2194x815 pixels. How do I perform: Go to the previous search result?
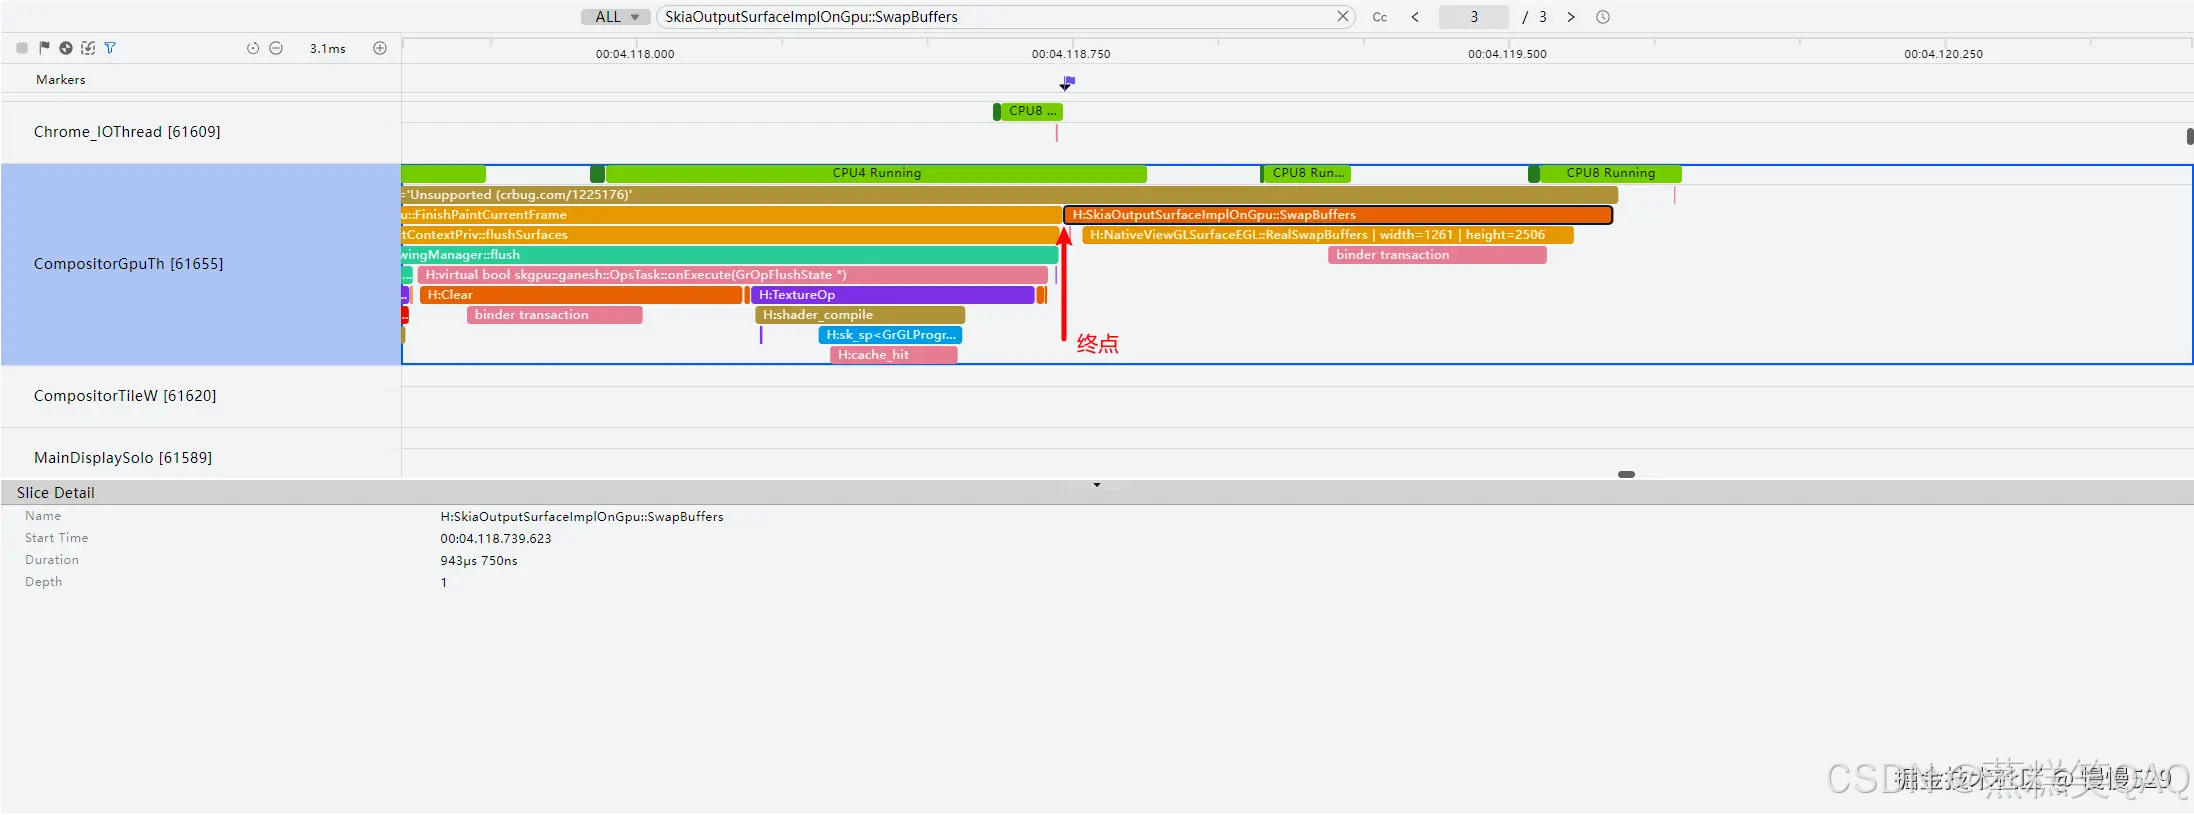(x=1415, y=17)
